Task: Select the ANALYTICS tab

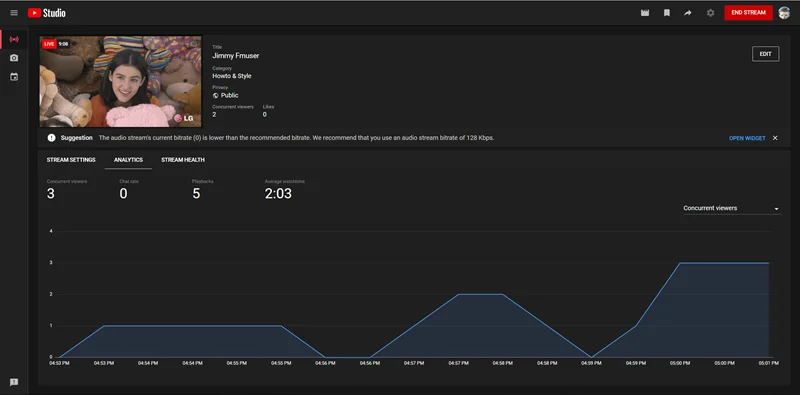Action: tap(128, 160)
